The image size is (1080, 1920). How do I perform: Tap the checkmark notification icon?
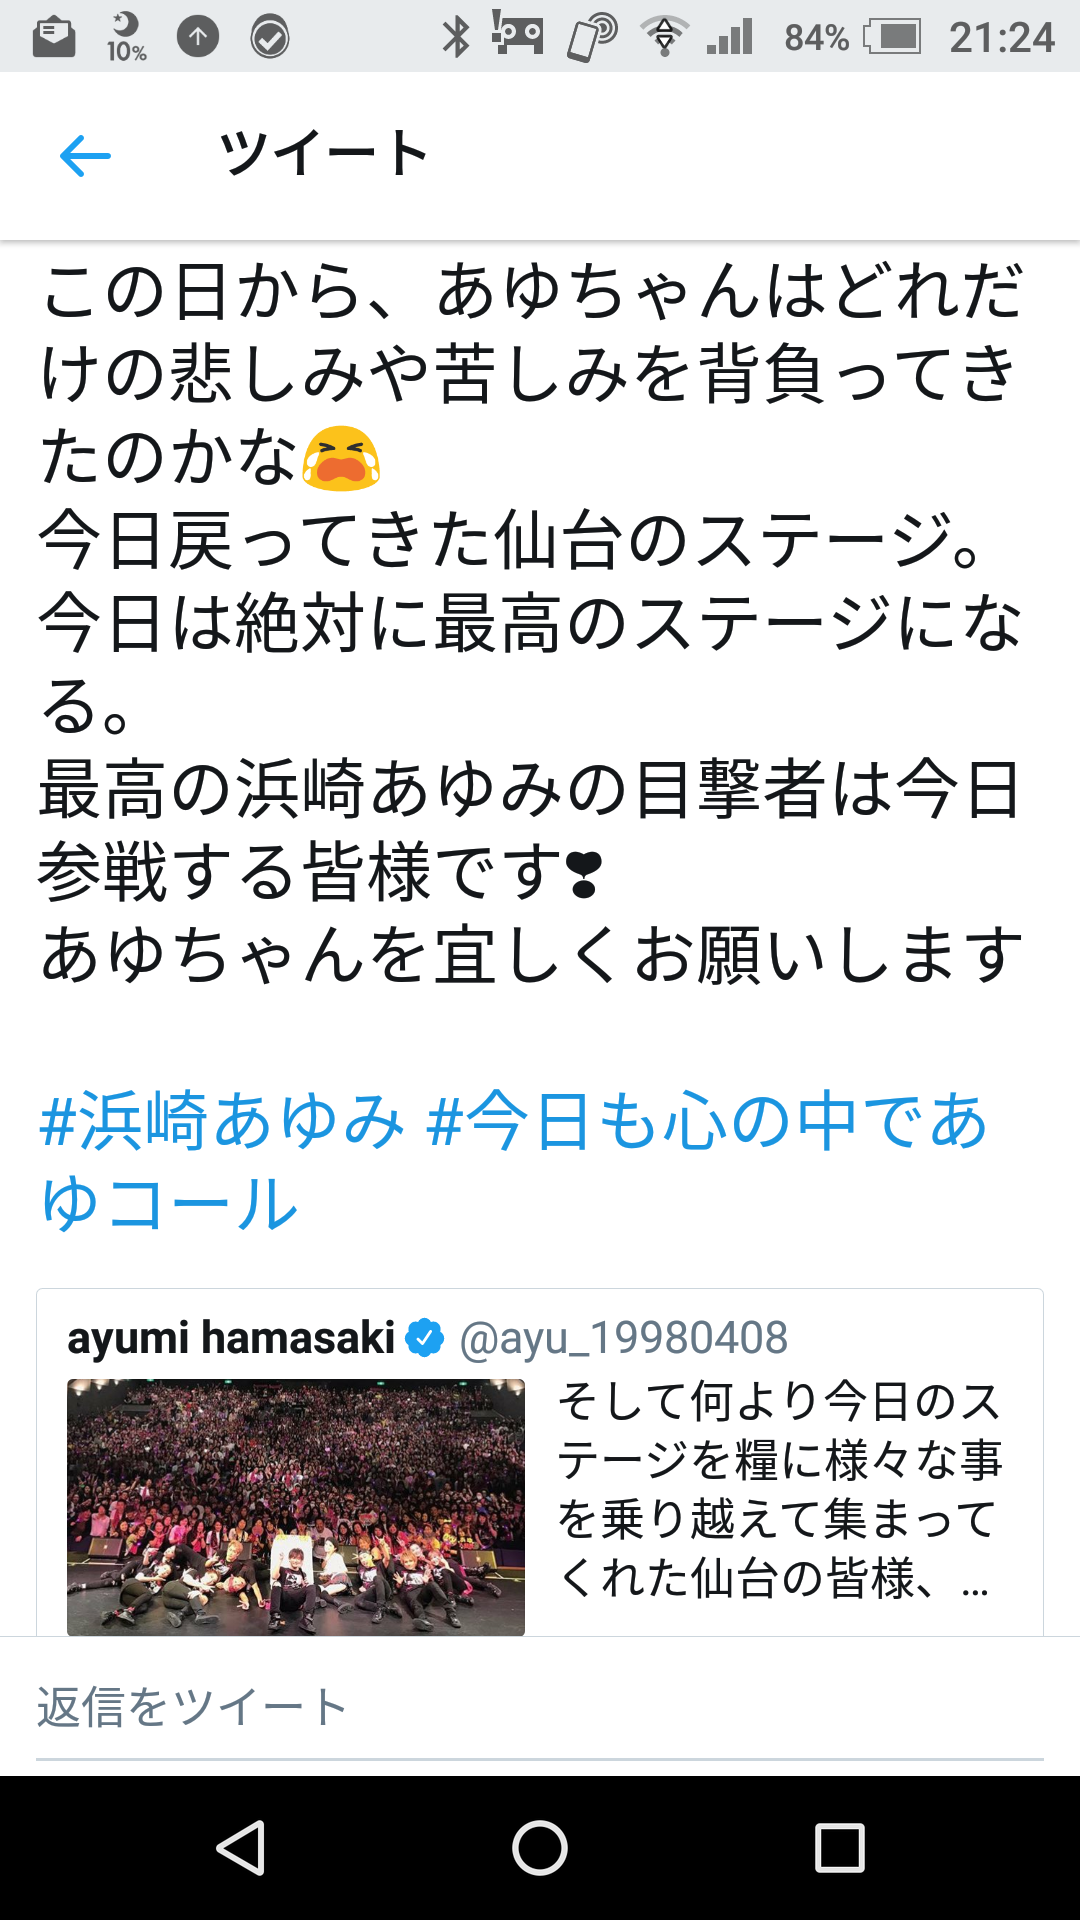[x=270, y=37]
